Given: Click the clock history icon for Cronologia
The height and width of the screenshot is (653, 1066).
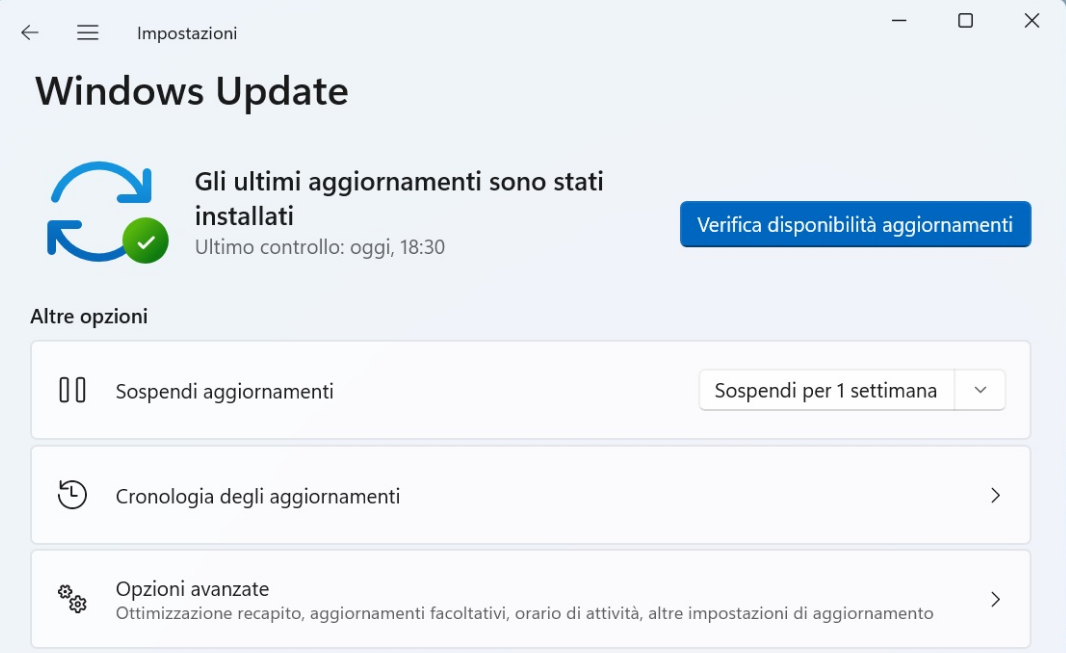Looking at the screenshot, I should [72, 495].
